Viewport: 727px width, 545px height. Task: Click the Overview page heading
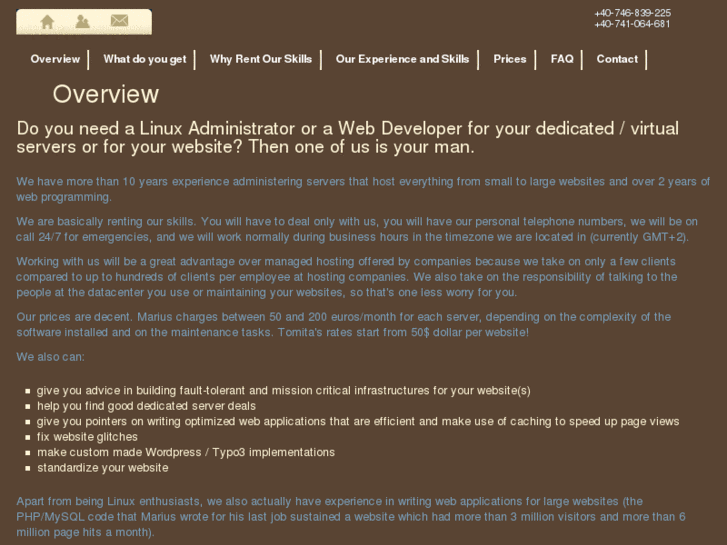[106, 94]
